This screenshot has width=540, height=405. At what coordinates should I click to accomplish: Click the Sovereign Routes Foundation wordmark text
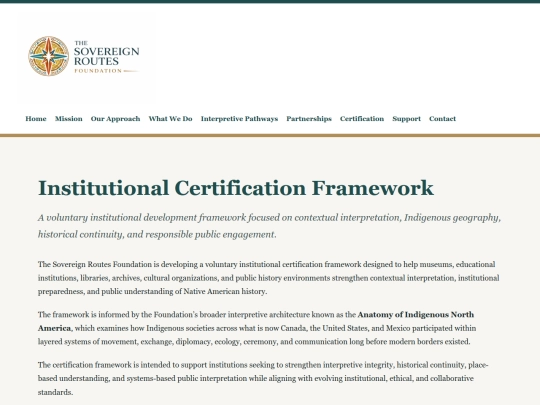106,57
